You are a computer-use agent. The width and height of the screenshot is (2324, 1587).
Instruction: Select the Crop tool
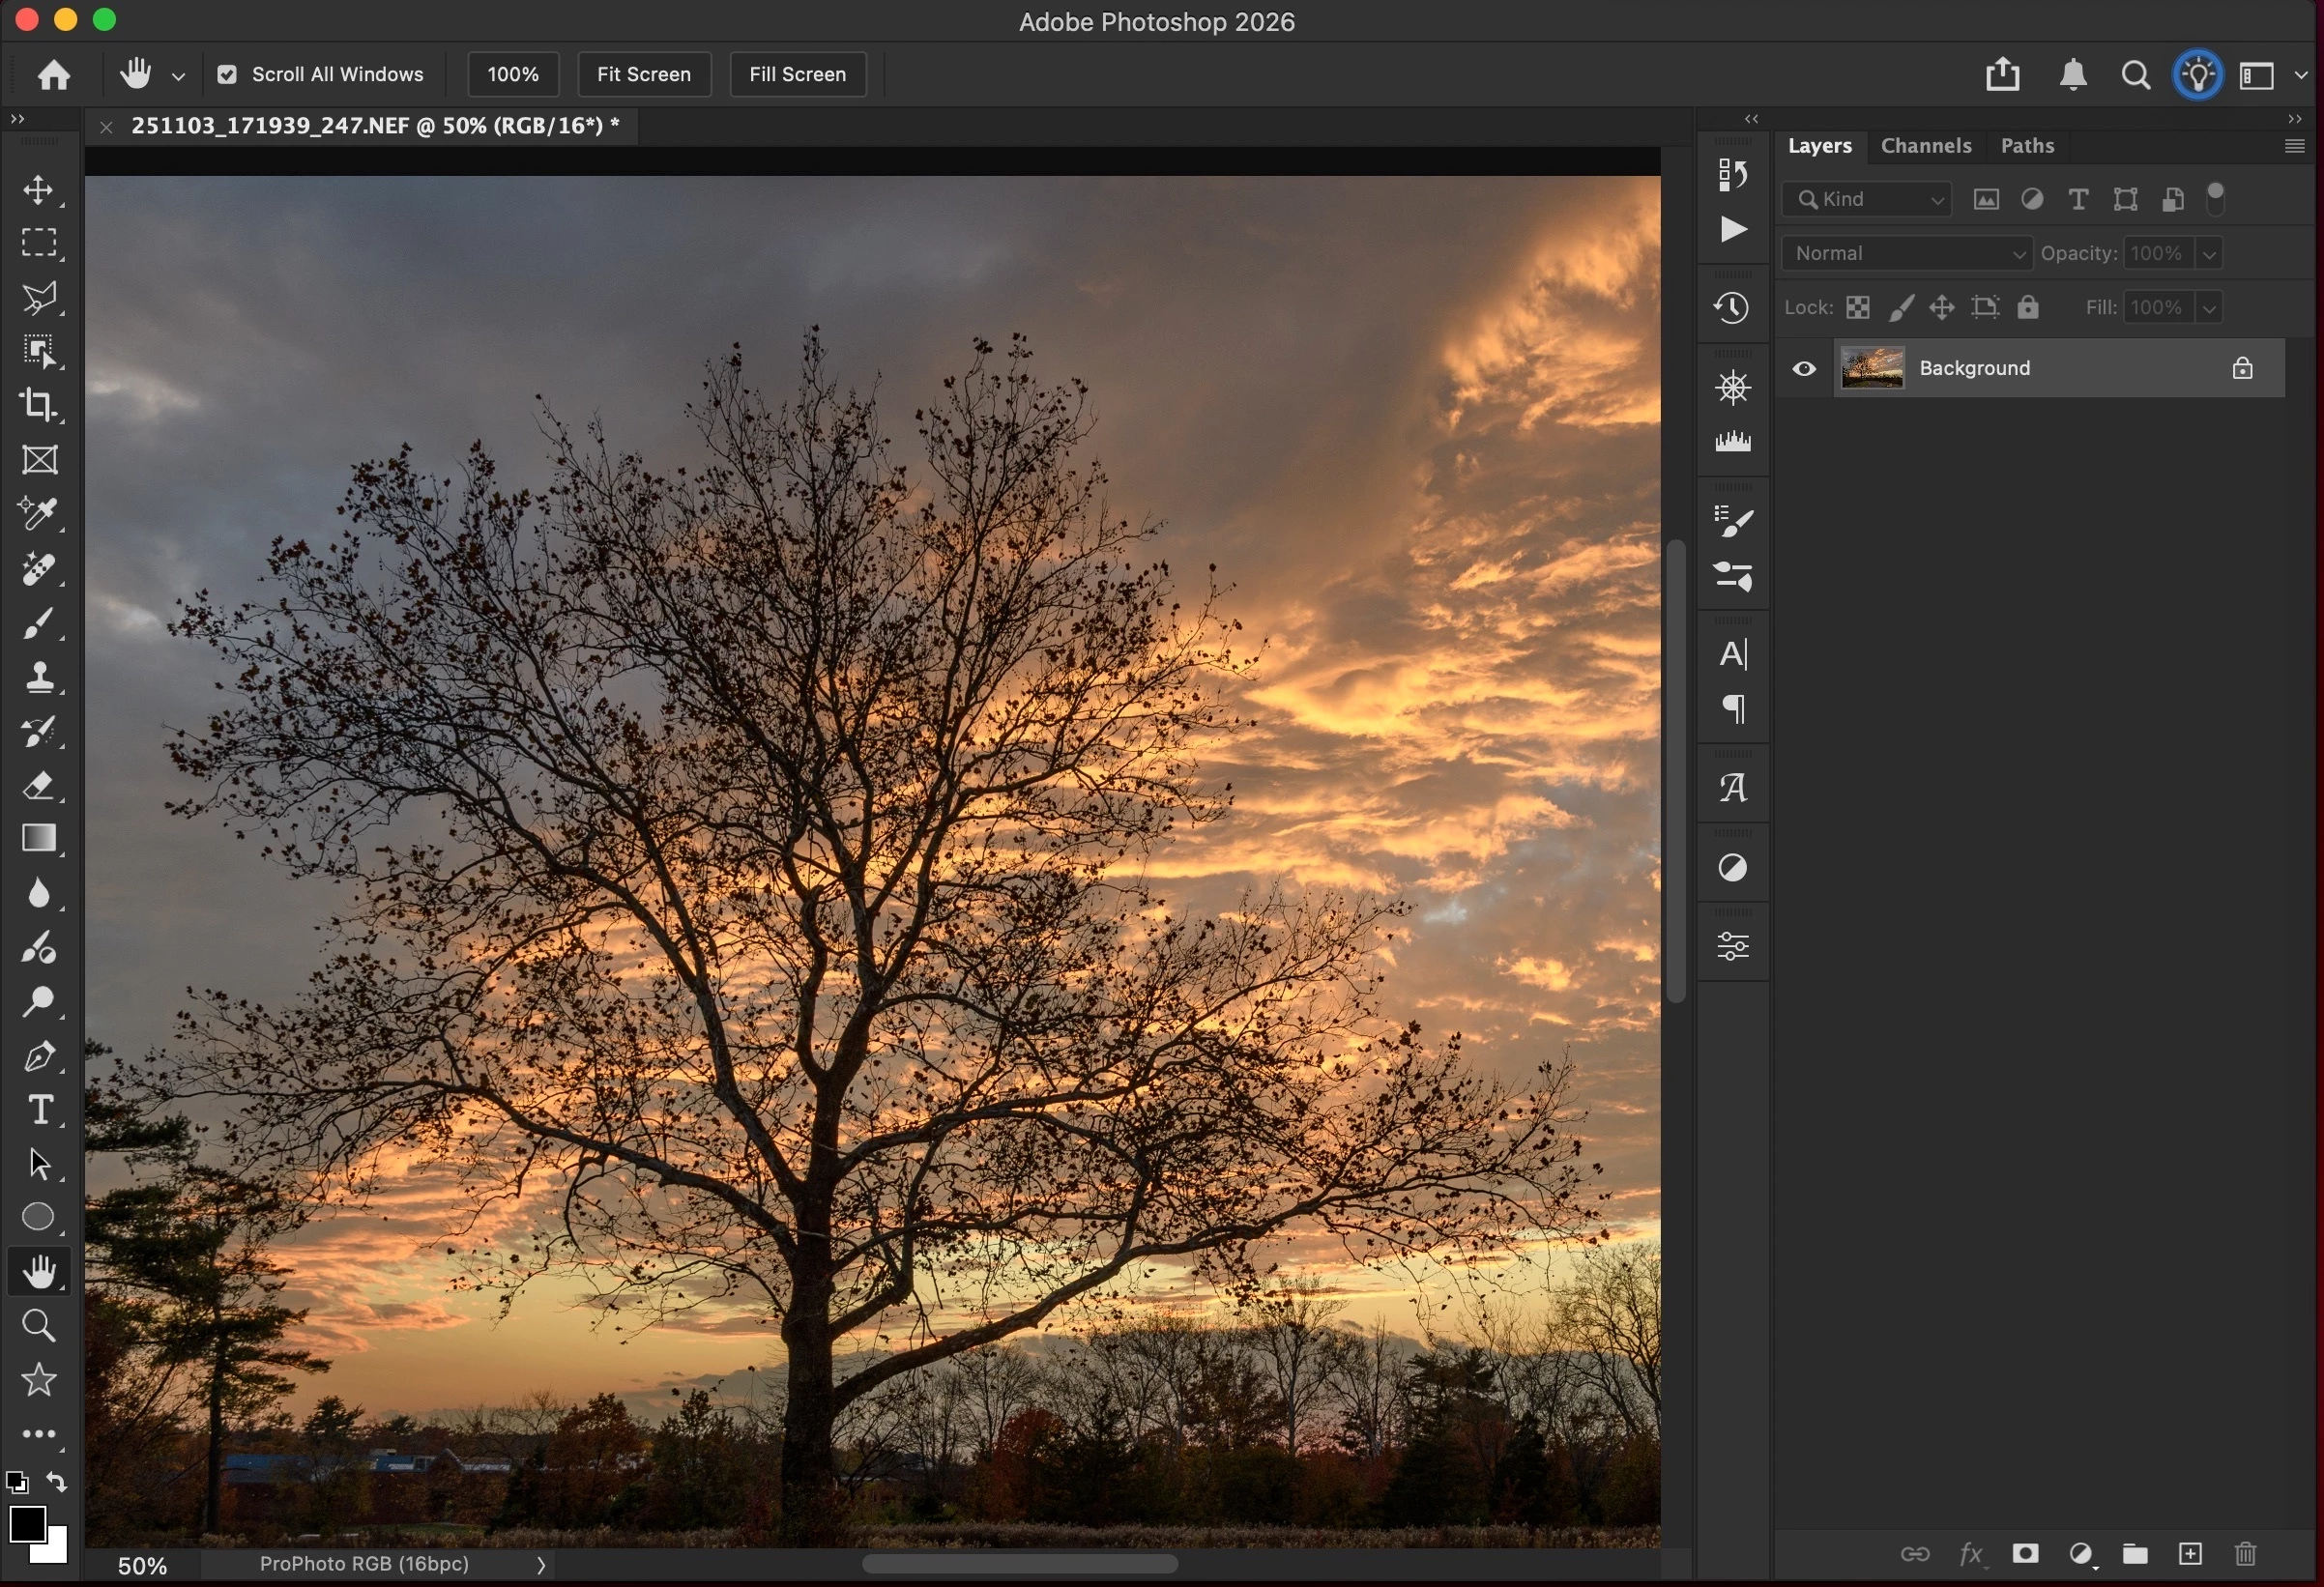click(39, 405)
